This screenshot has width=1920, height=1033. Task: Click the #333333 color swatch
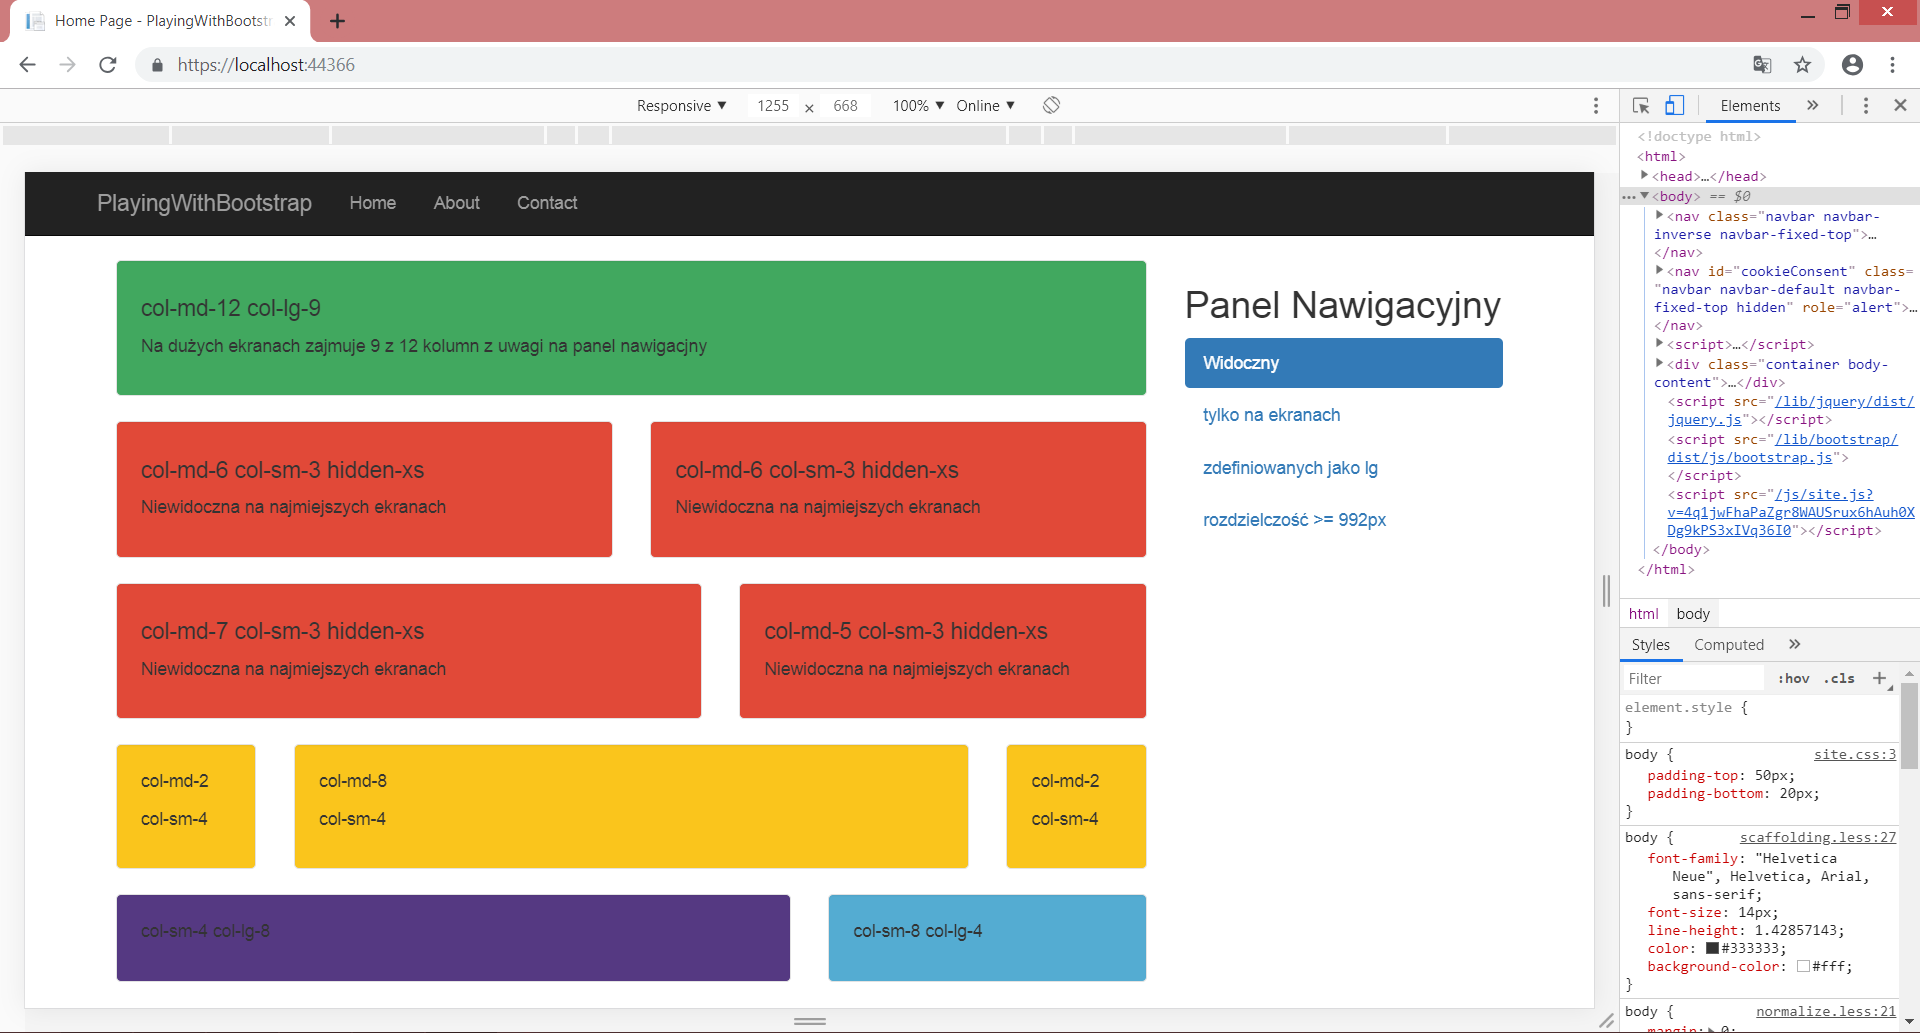[1712, 949]
